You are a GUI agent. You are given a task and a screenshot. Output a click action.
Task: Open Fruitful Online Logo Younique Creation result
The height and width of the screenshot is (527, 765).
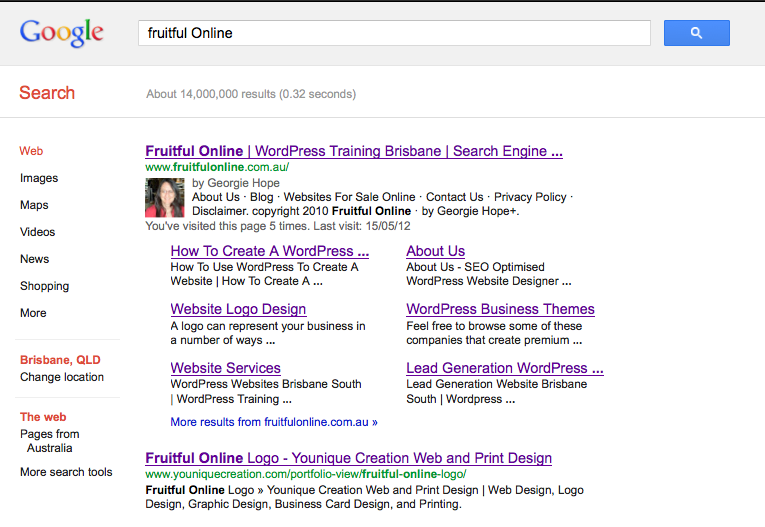[x=348, y=458]
